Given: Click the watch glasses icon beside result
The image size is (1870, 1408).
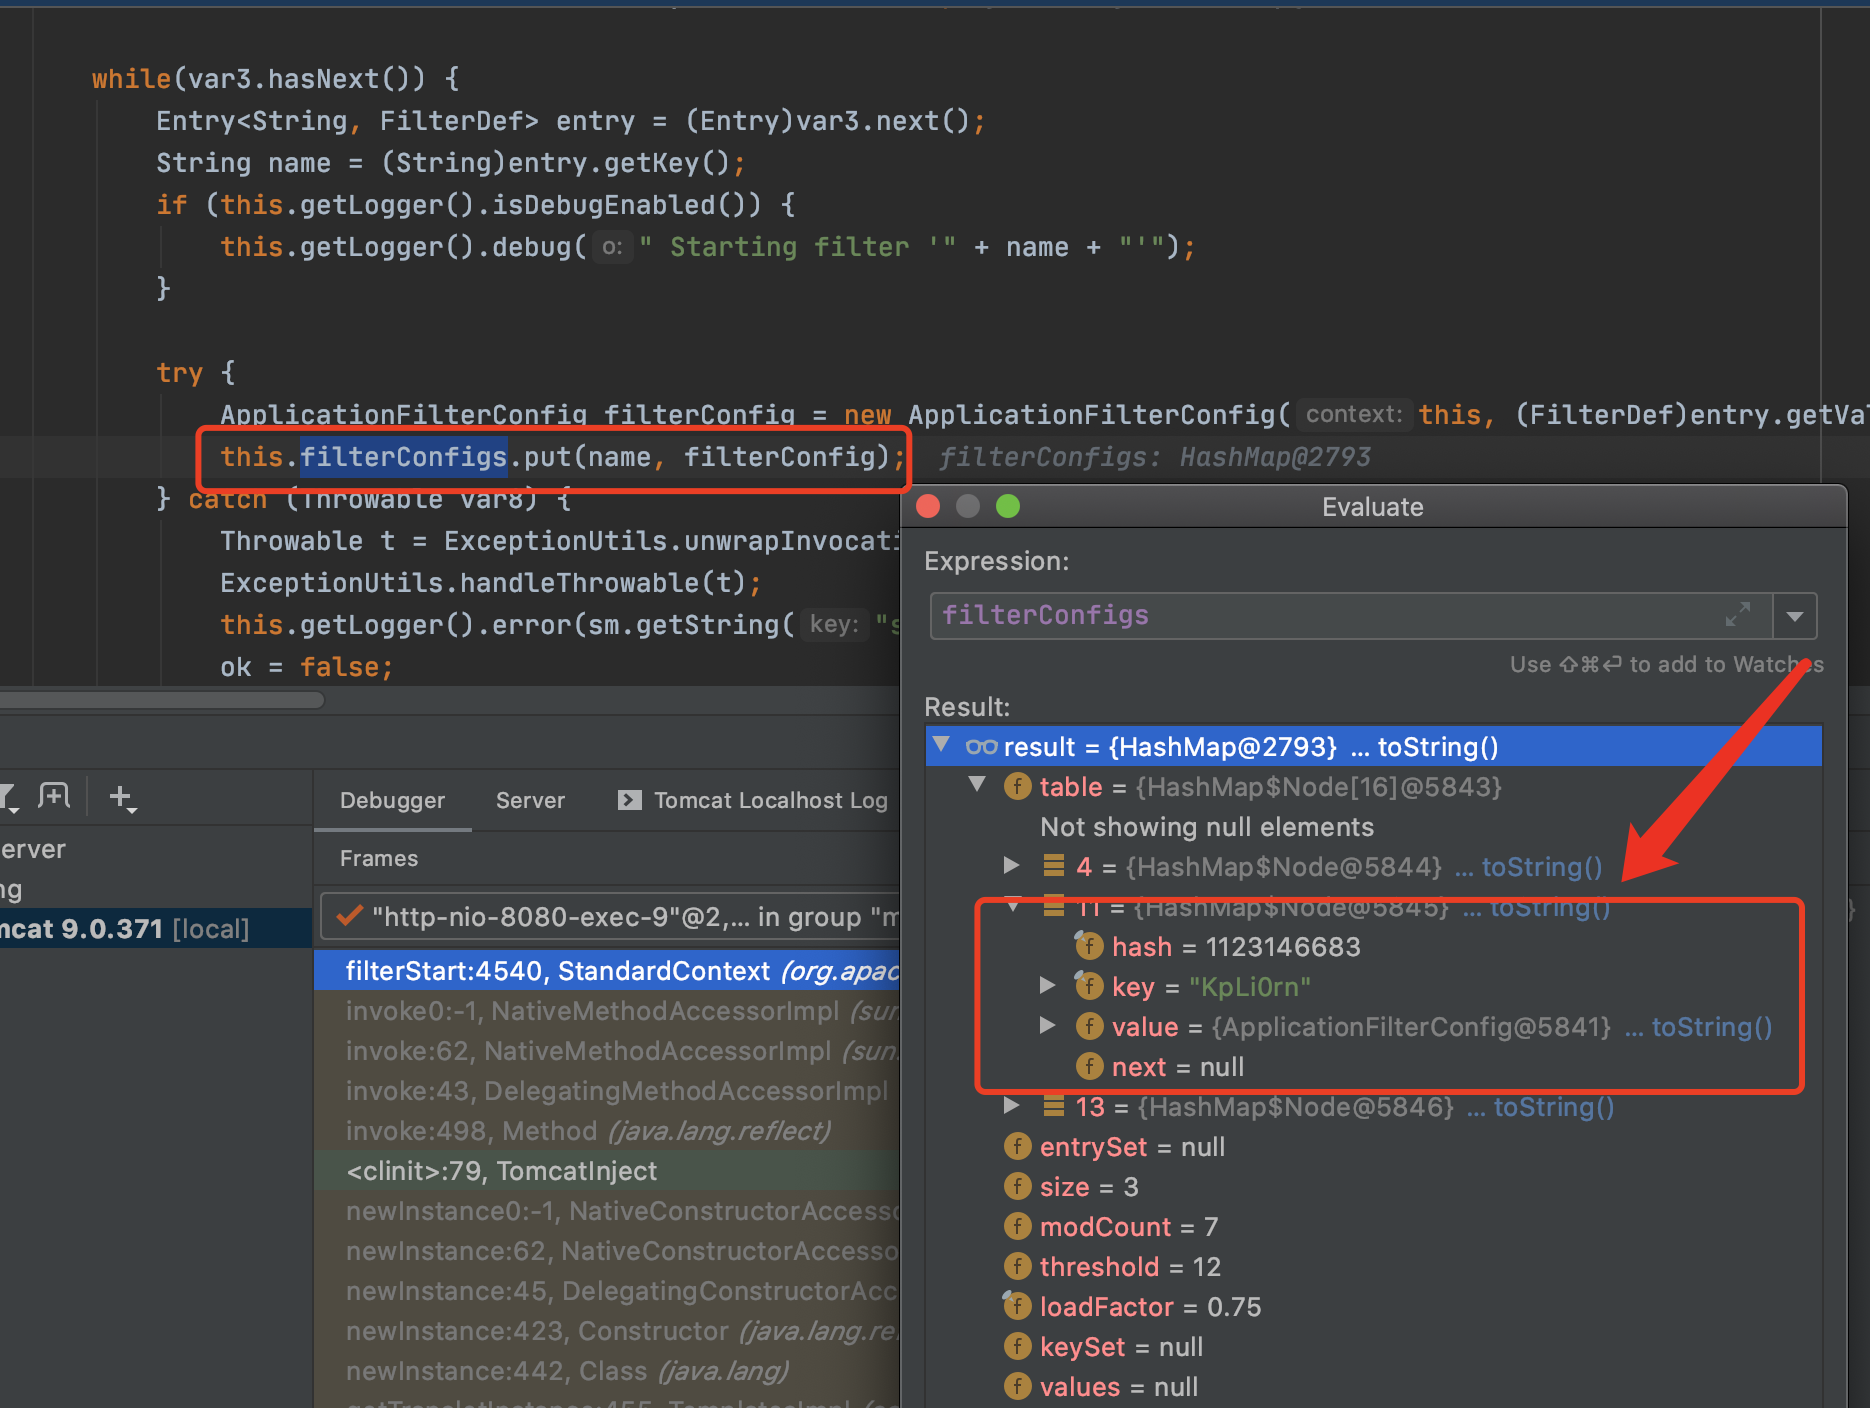Looking at the screenshot, I should tap(981, 747).
